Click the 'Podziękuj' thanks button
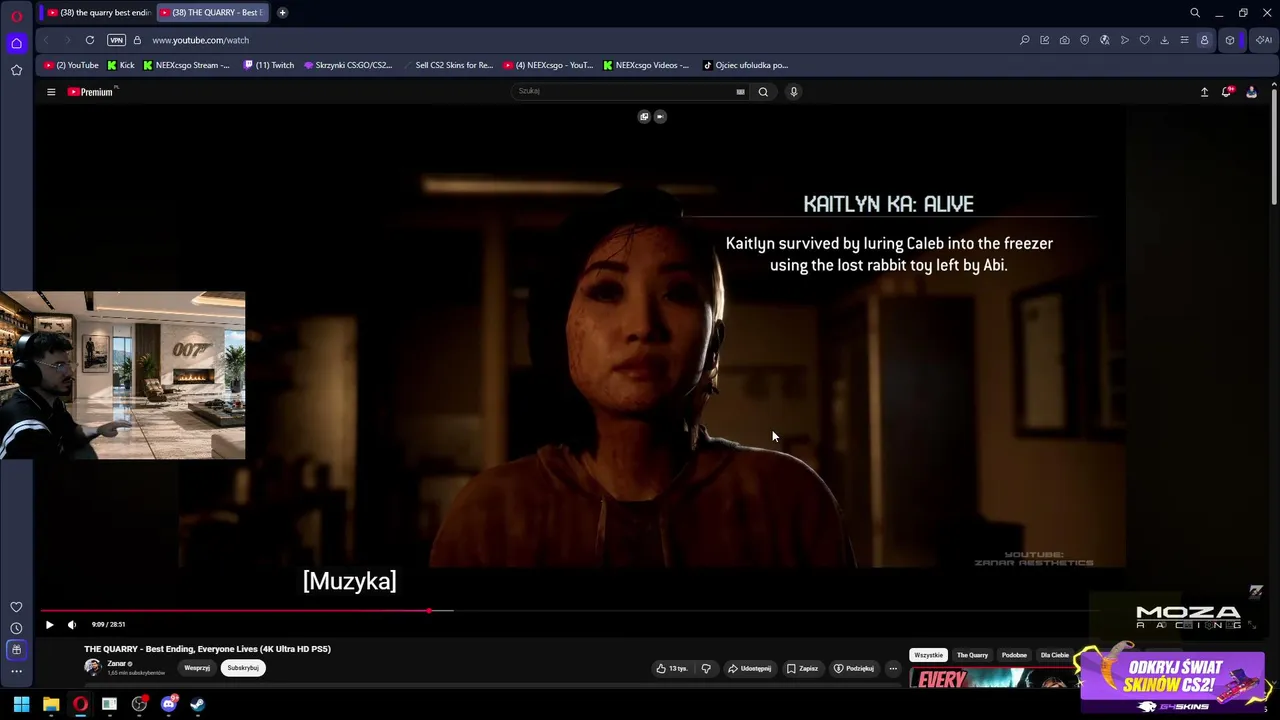Viewport: 1280px width, 720px height. pyautogui.click(x=854, y=668)
